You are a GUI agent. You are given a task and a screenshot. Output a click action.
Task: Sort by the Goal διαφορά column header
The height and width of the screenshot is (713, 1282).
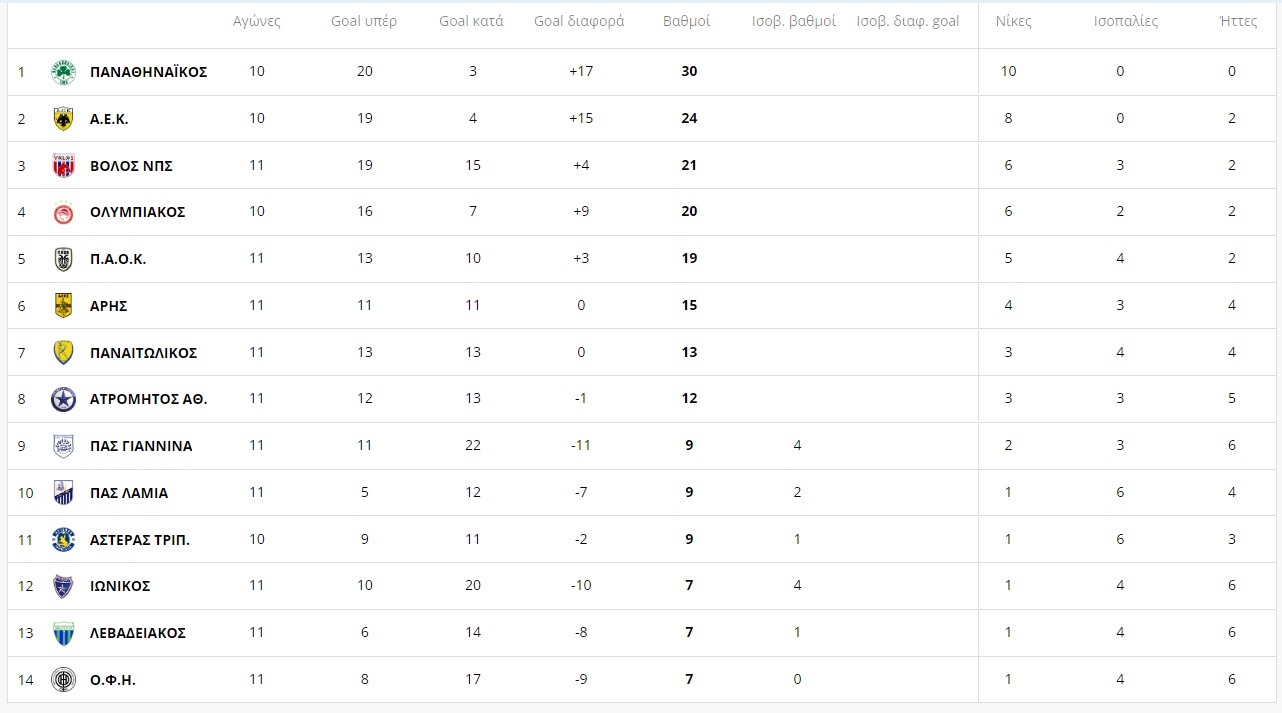579,21
